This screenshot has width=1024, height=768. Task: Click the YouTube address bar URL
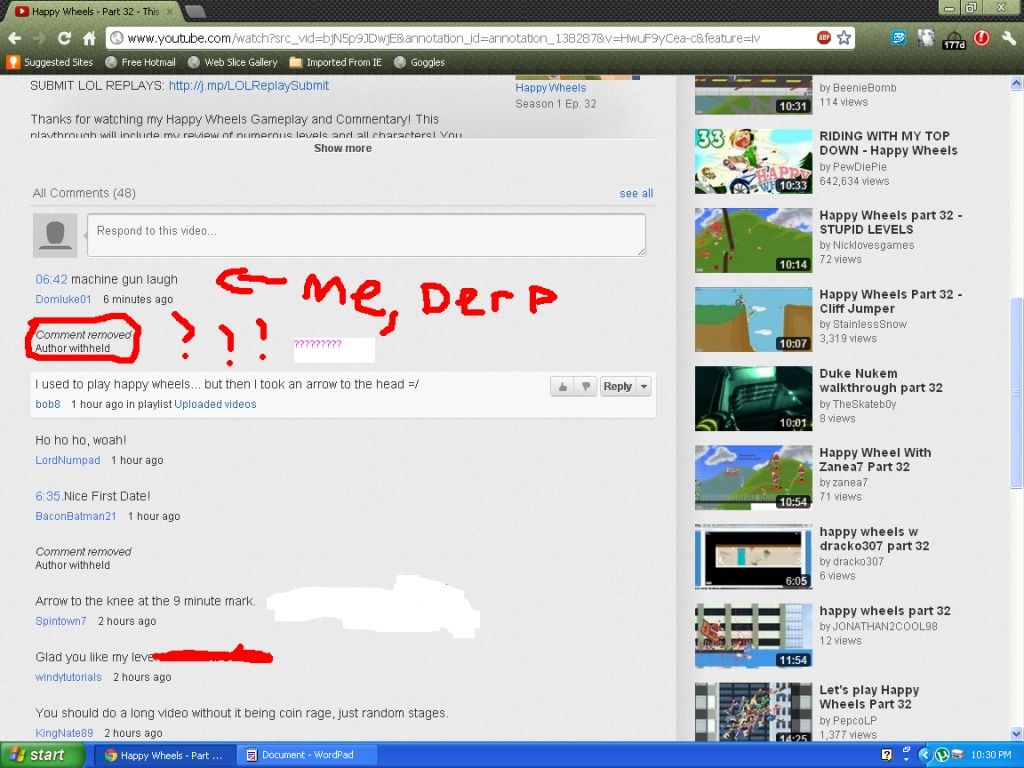point(443,39)
